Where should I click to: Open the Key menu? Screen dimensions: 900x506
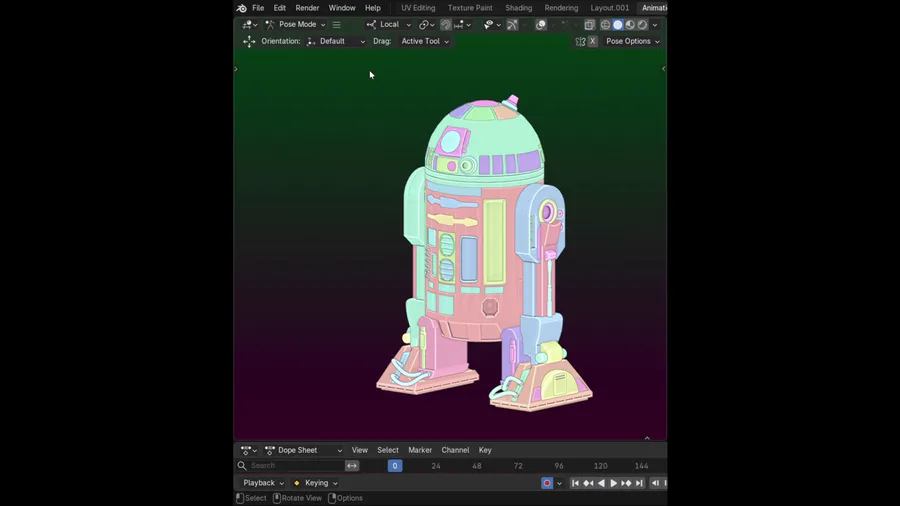(x=485, y=450)
